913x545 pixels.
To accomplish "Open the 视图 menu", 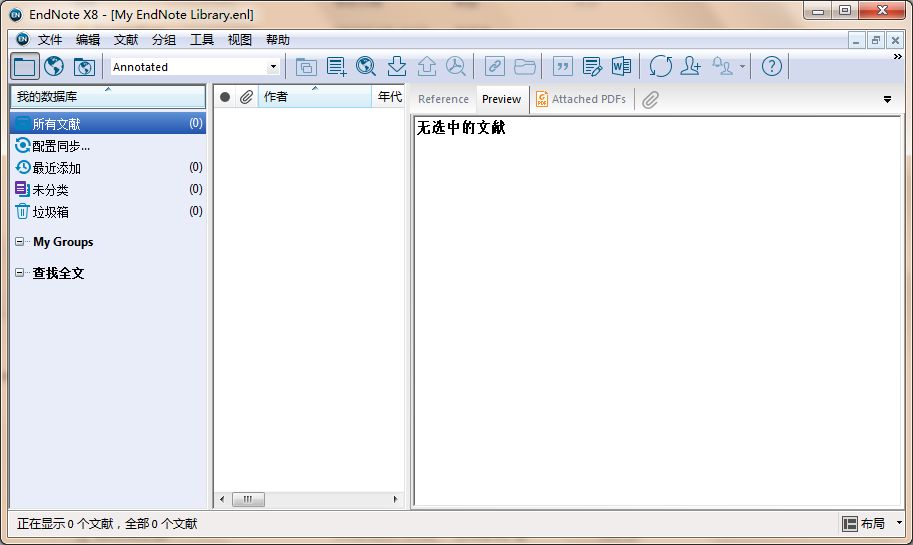I will click(240, 40).
